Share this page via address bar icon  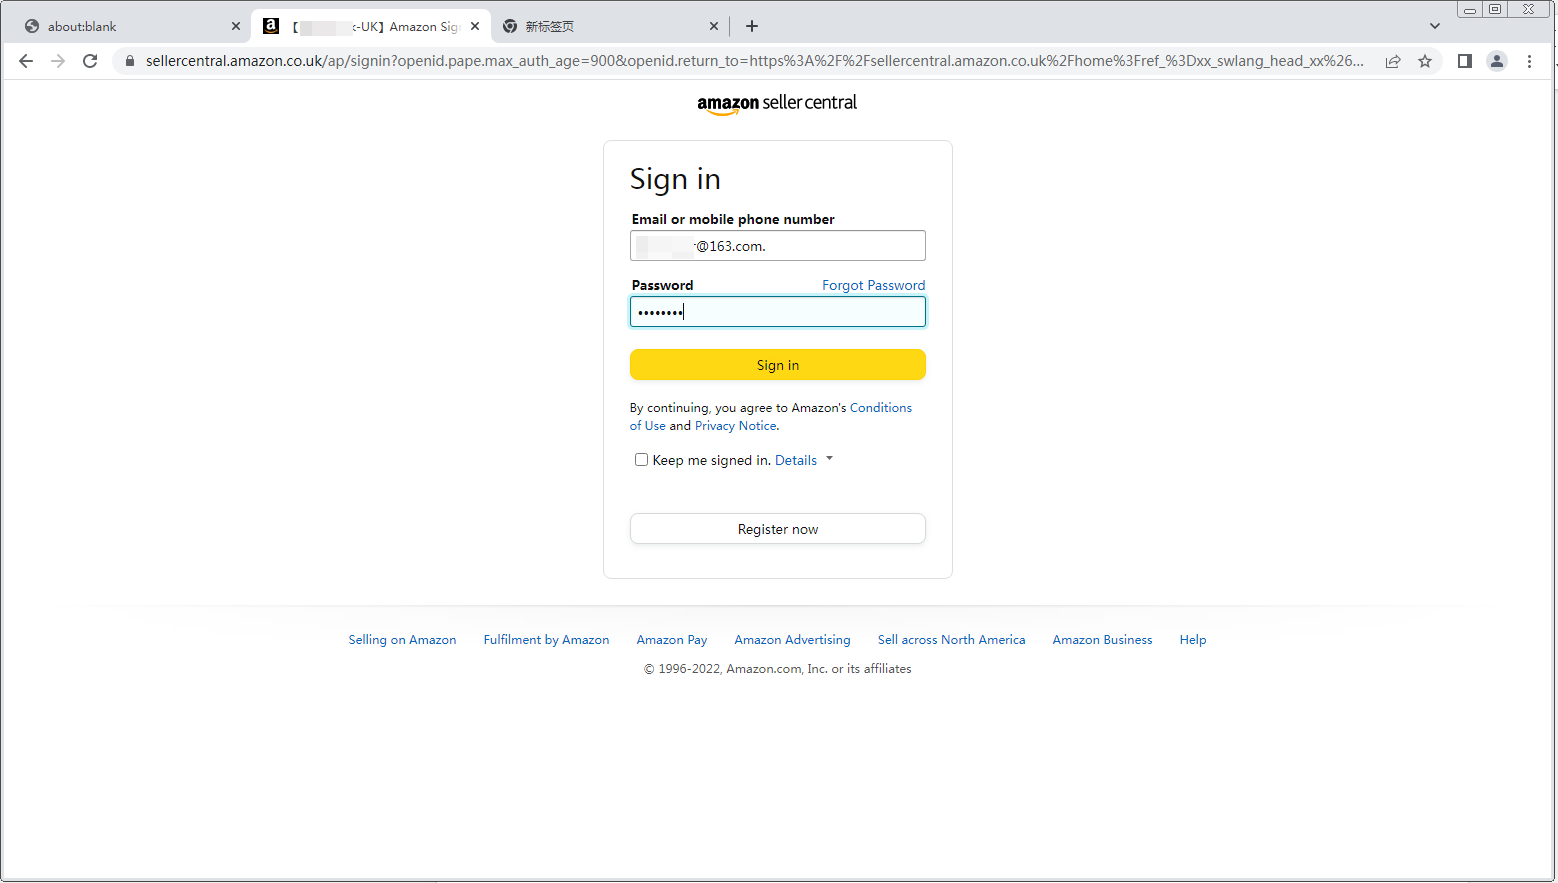tap(1393, 61)
